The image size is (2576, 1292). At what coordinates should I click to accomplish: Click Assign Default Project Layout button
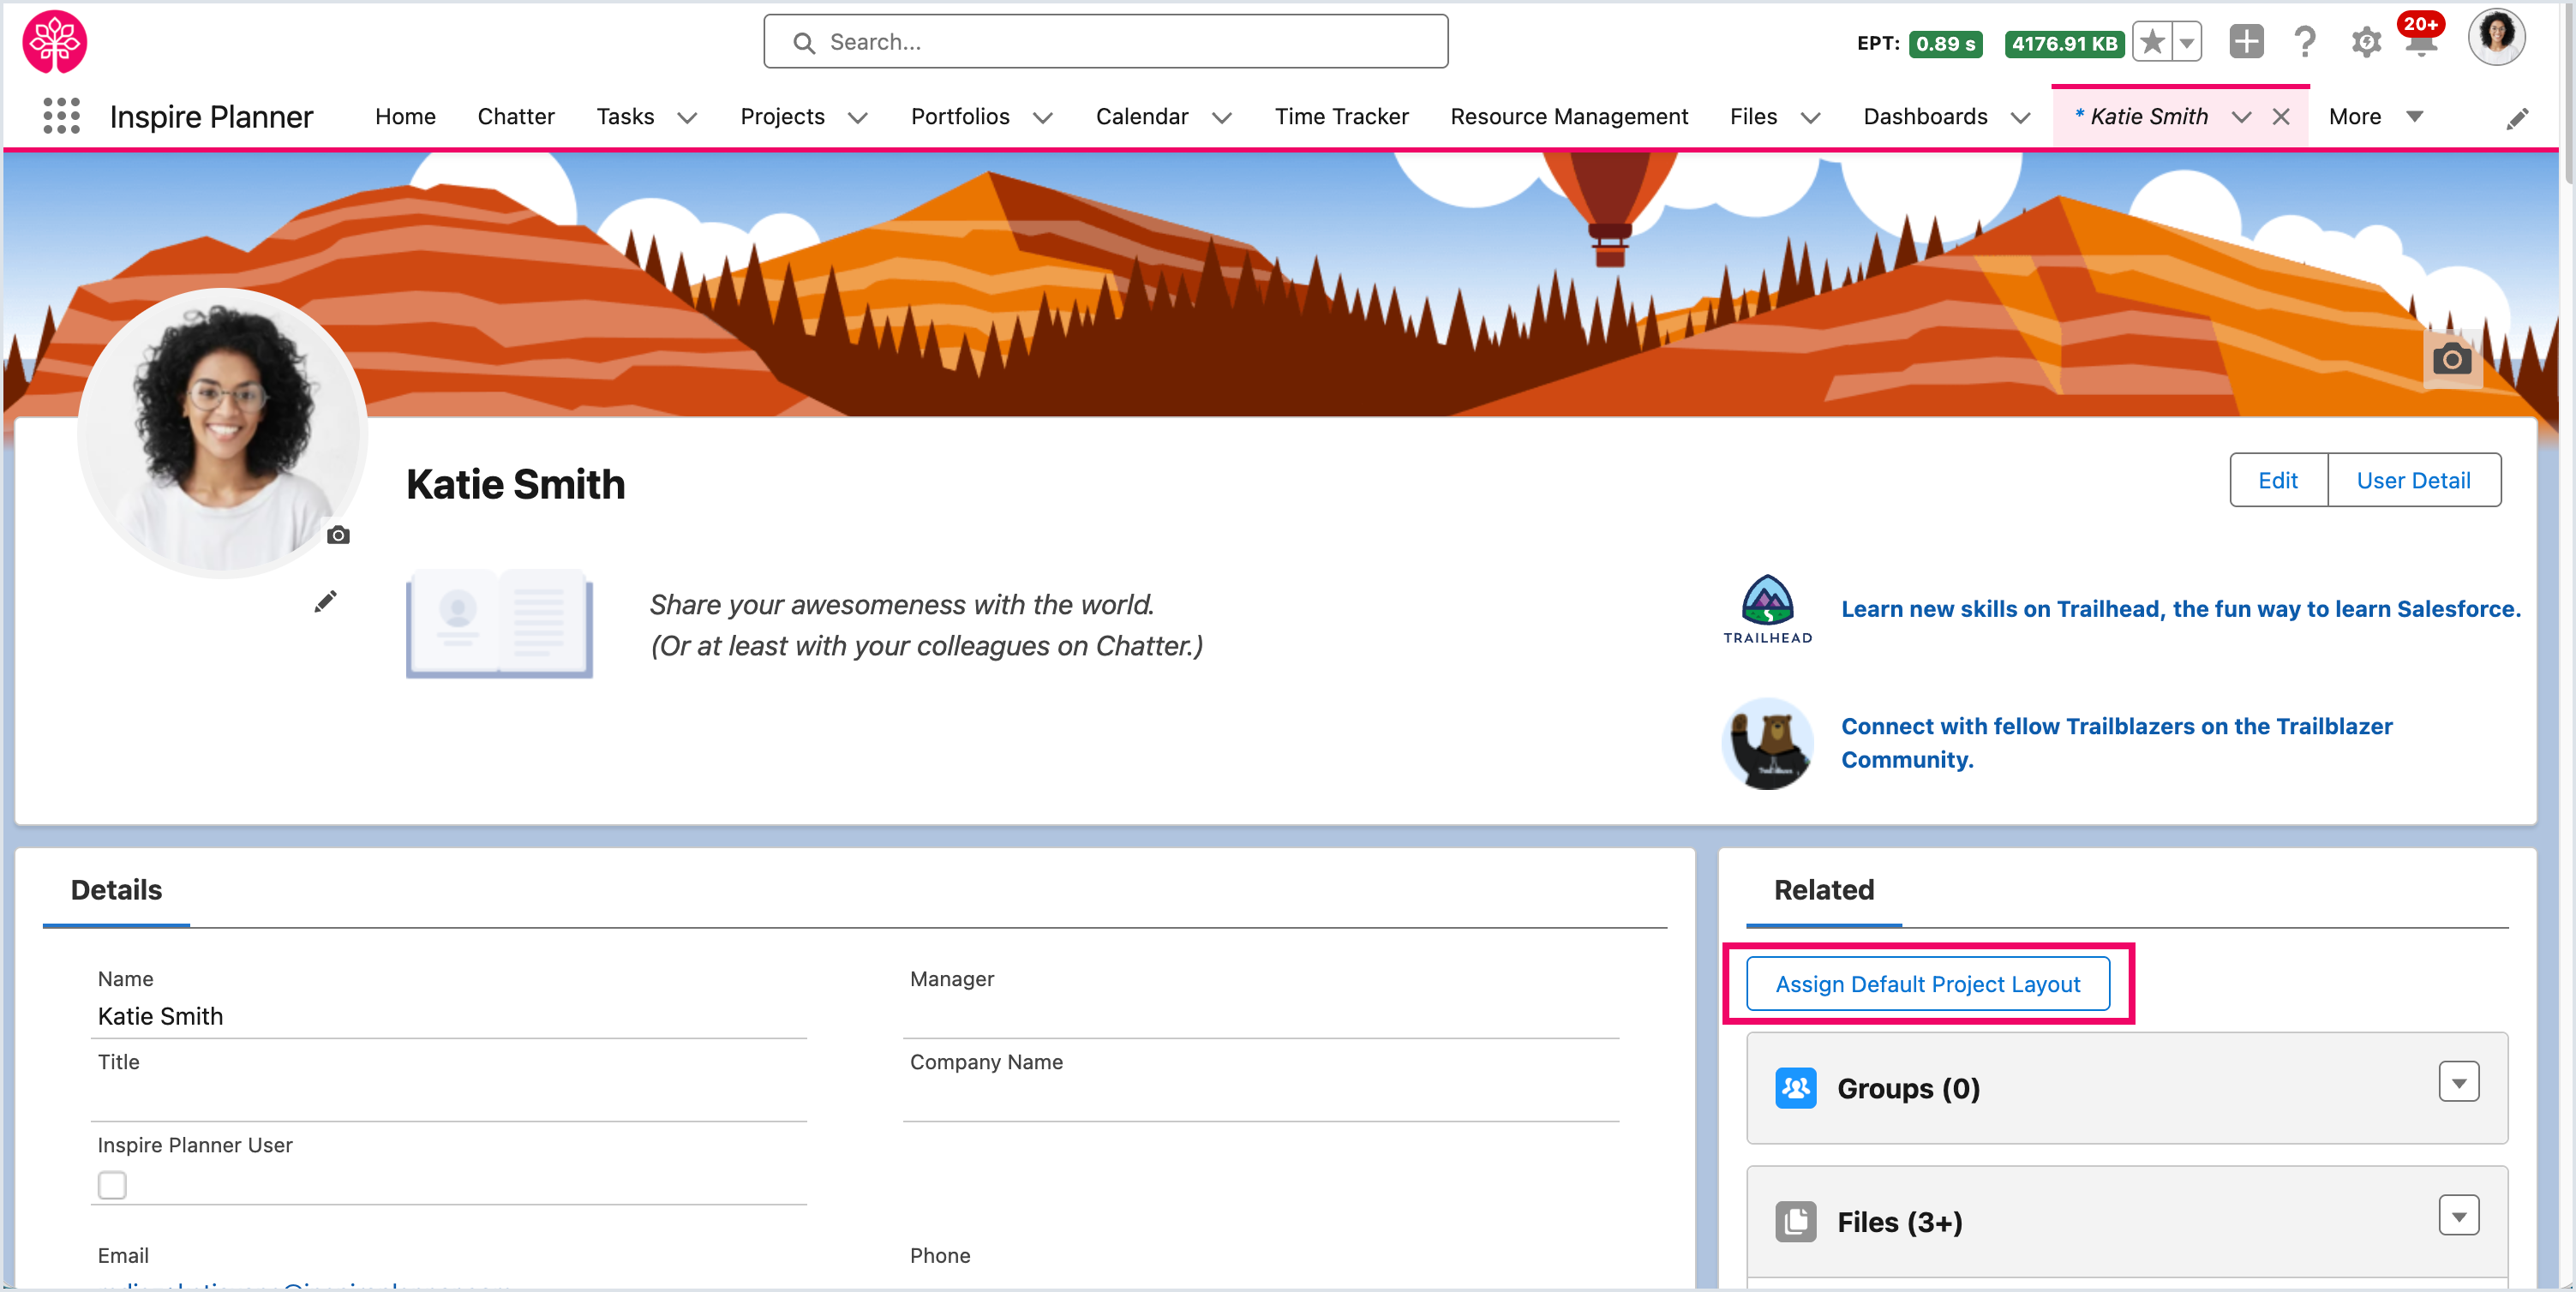[x=1927, y=984]
